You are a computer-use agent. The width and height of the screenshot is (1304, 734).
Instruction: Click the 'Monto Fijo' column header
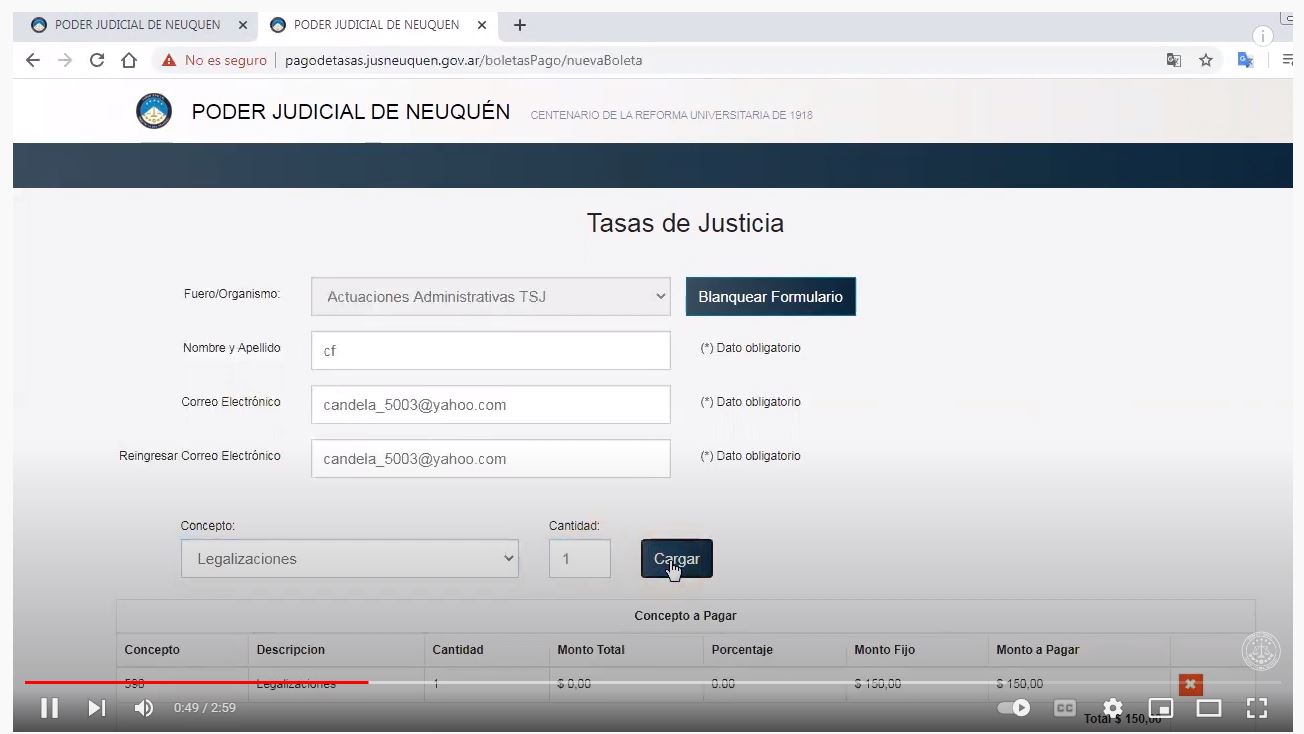tap(885, 650)
